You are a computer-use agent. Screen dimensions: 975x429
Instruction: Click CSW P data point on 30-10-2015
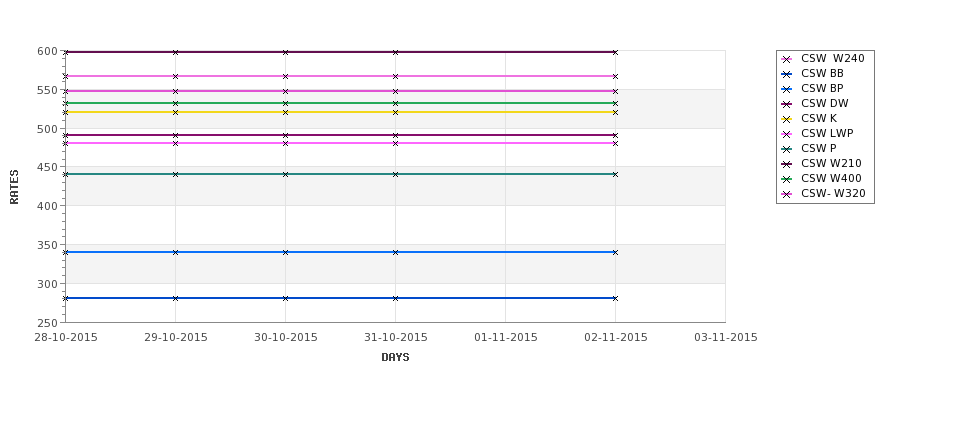(285, 175)
